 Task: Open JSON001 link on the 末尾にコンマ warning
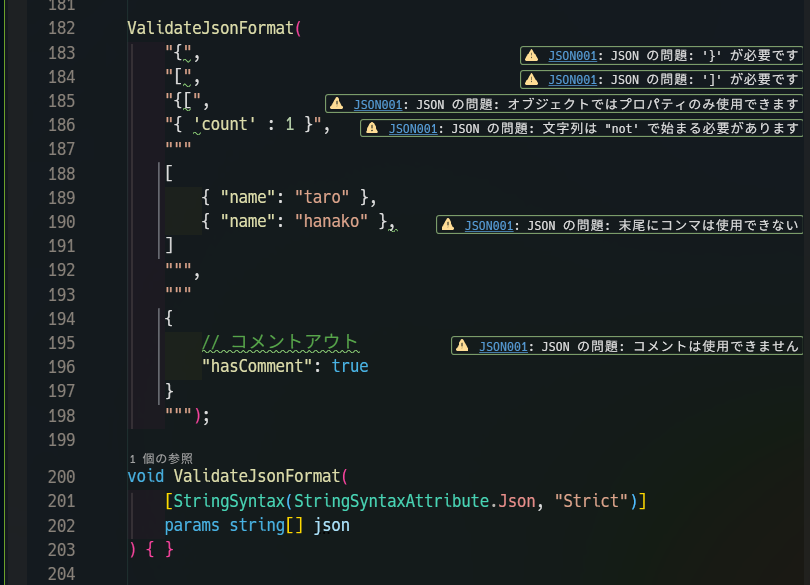tap(489, 226)
